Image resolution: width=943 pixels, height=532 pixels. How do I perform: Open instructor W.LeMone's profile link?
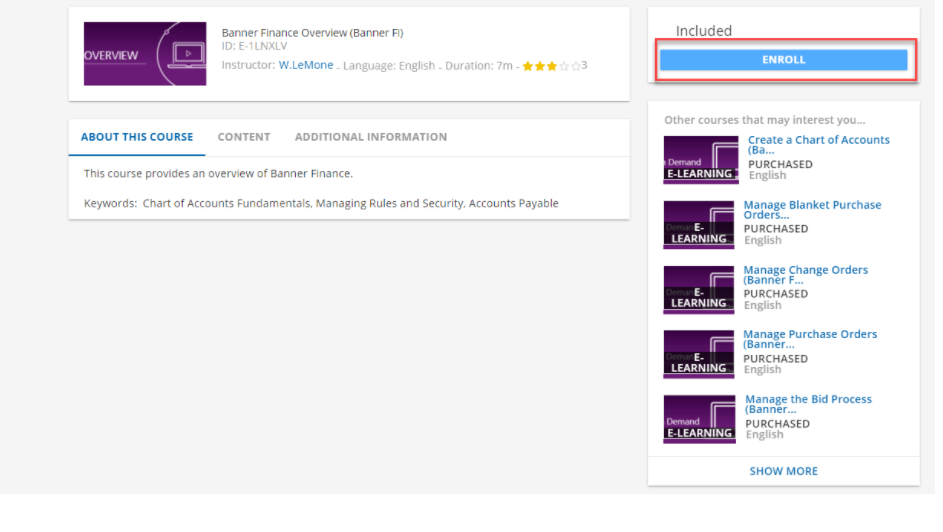point(306,65)
